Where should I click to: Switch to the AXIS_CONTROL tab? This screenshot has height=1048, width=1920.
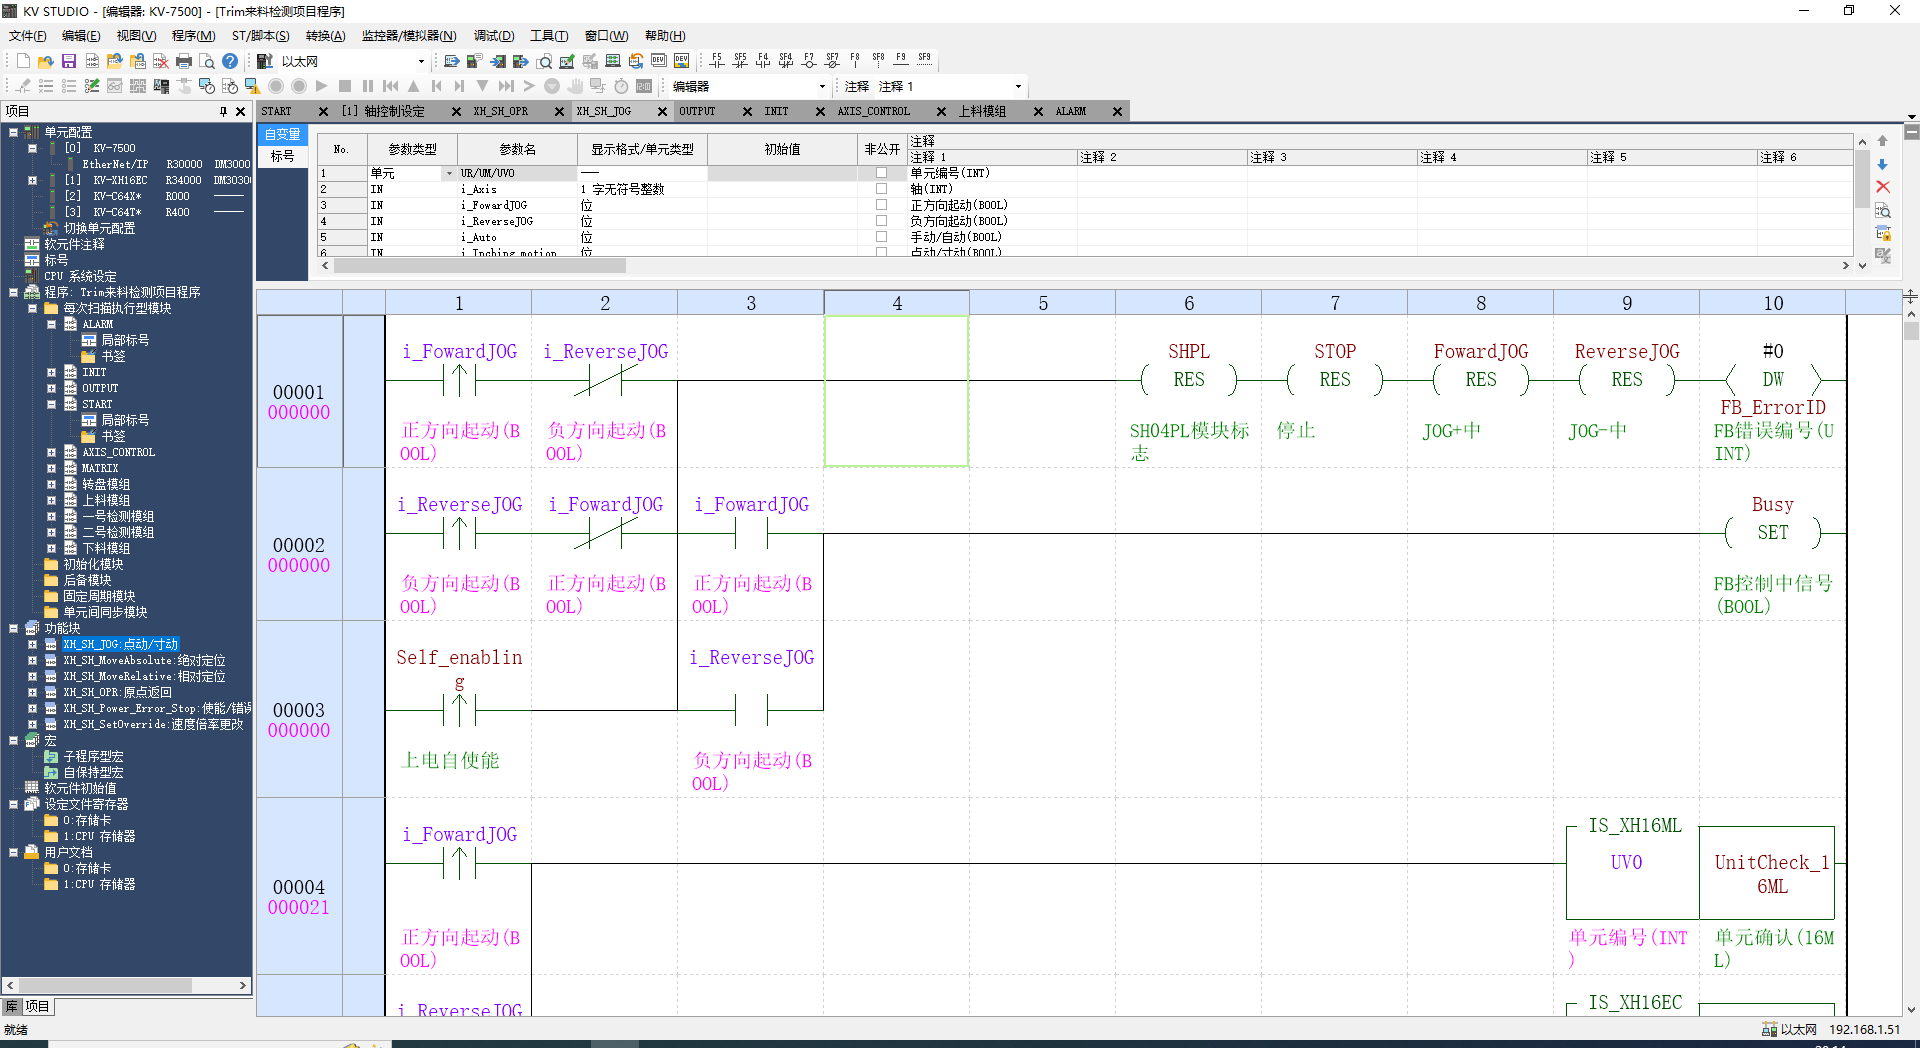coord(874,111)
